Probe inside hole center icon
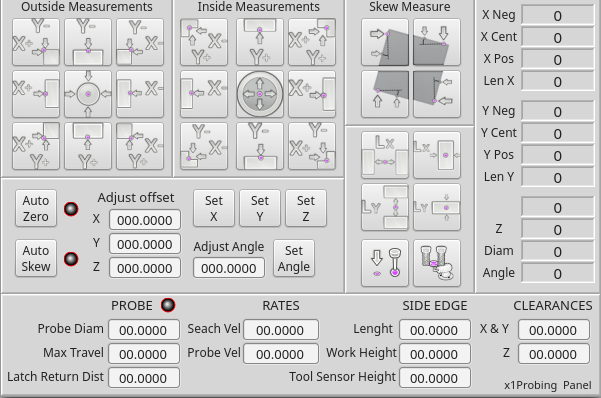Viewport: 601px width, 398px height. tap(260, 94)
